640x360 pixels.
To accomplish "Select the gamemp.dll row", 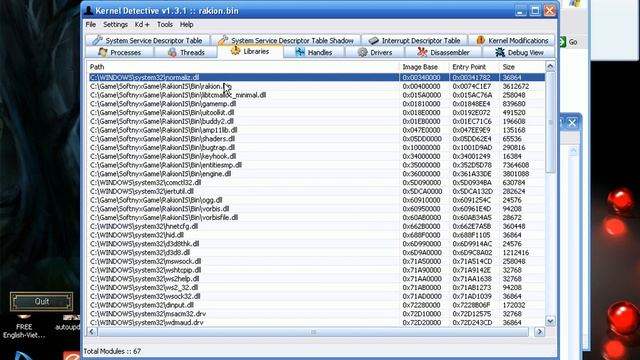I will point(317,104).
